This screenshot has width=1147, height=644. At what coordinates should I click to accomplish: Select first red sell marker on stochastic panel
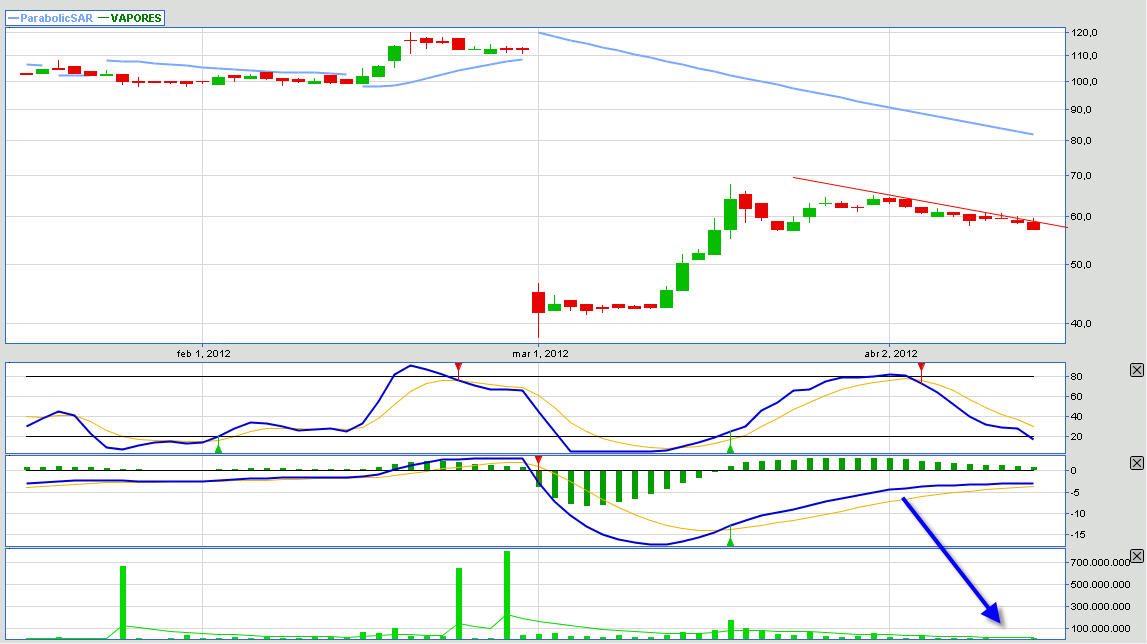pyautogui.click(x=458, y=370)
